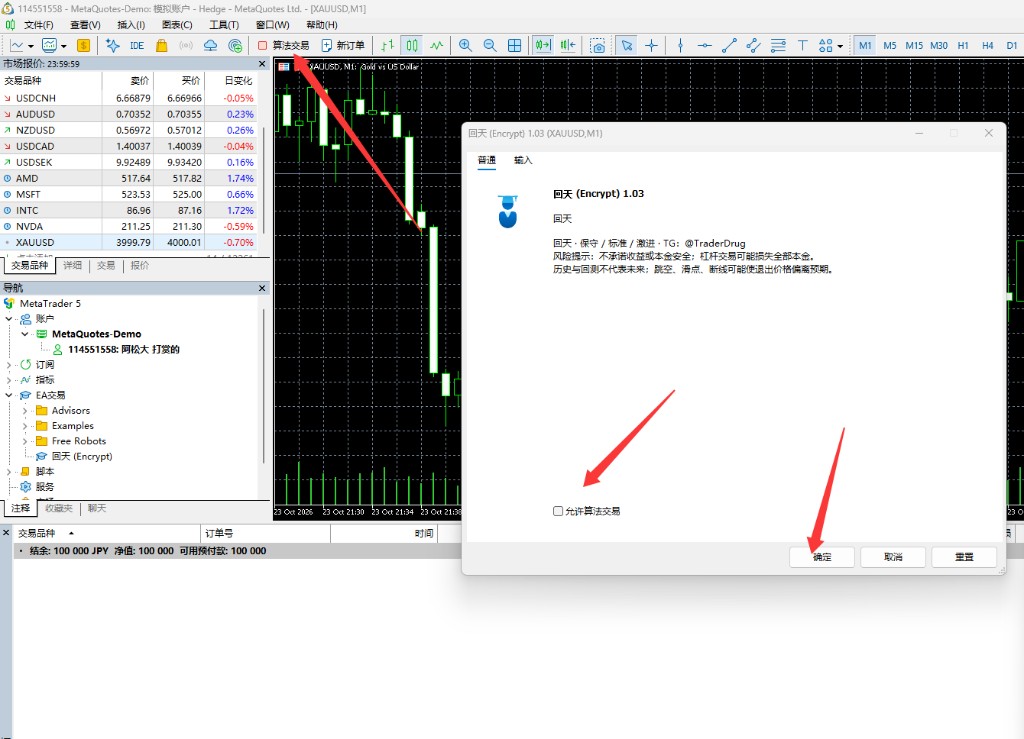Select the bar chart display icon
This screenshot has width=1024, height=739.
pyautogui.click(x=387, y=45)
